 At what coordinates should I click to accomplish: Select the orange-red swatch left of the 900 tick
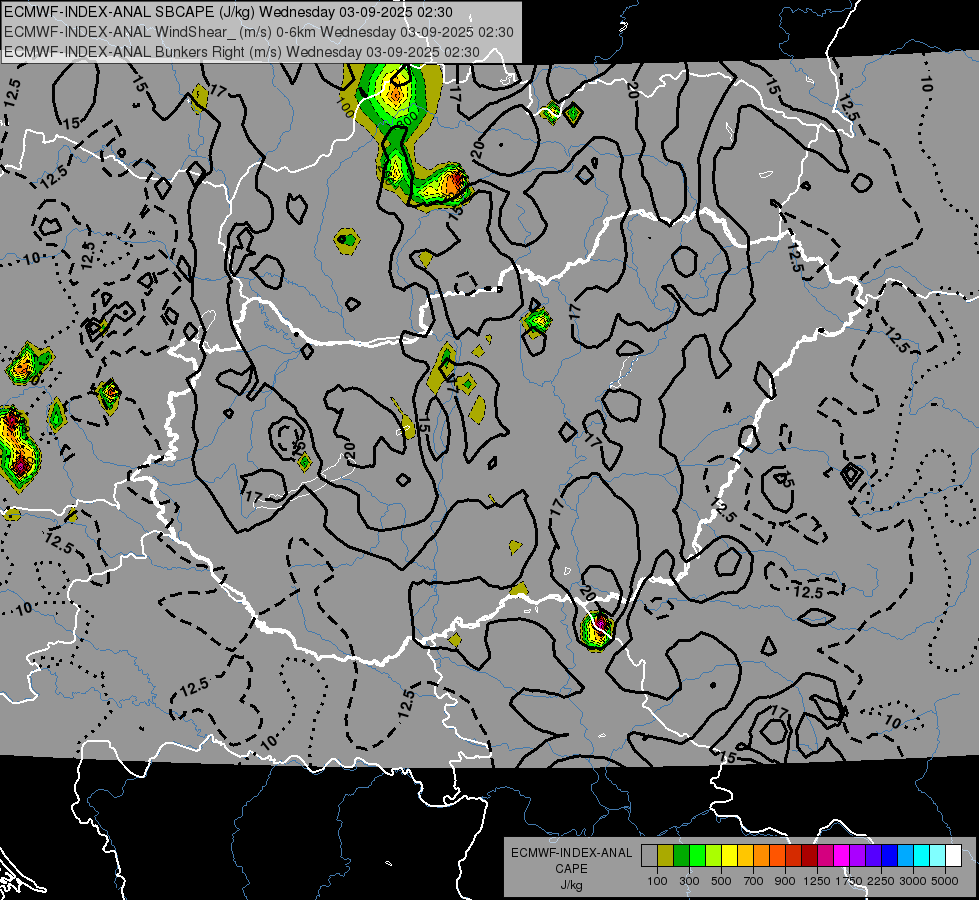point(777,856)
